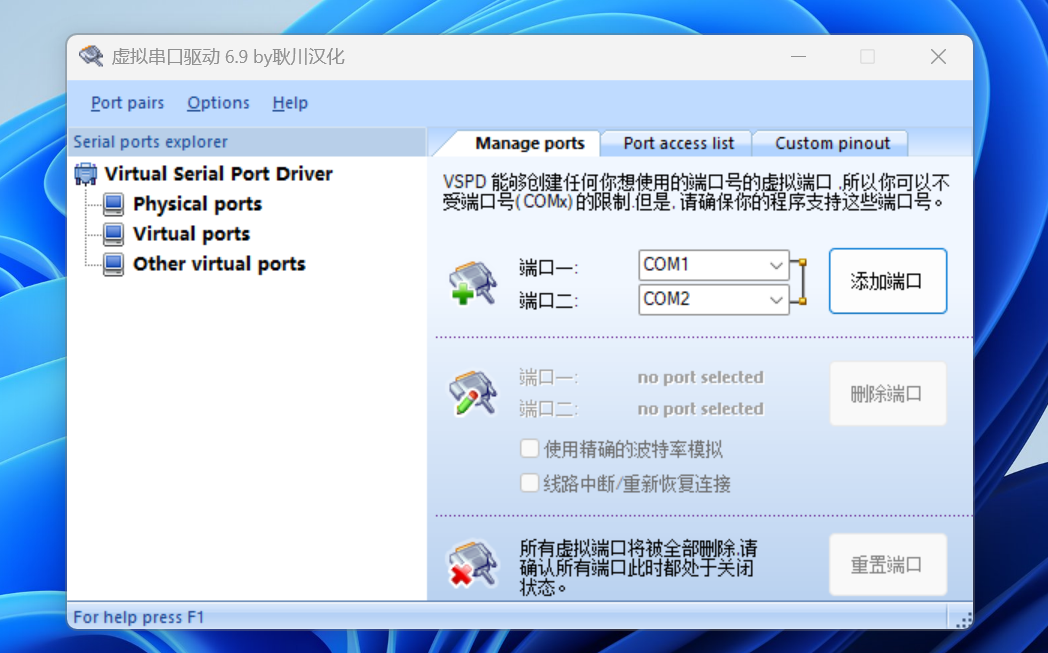Click the delete all ports red-X icon
Viewport: 1048px width, 653px height.
(473, 564)
